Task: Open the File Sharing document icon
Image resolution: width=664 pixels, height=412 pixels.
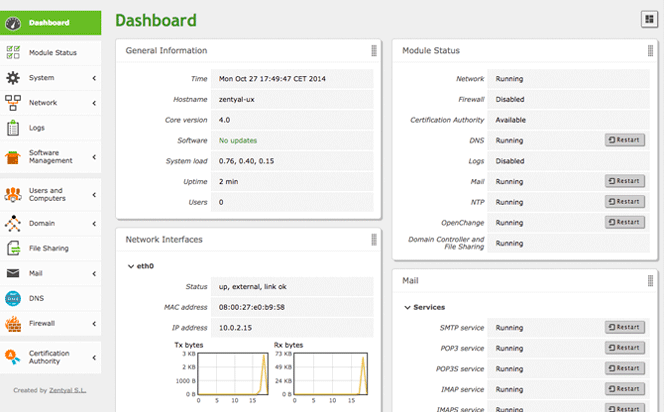Action: pos(14,248)
